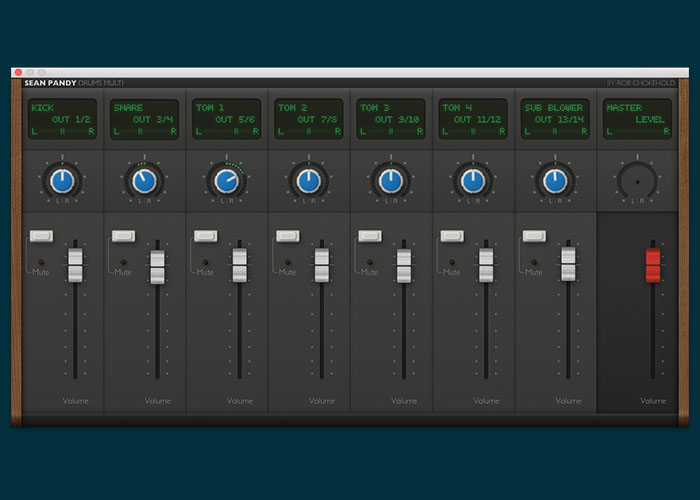Click the Tom 2 volume fader handle
Screen dimensions: 700x500
point(321,266)
